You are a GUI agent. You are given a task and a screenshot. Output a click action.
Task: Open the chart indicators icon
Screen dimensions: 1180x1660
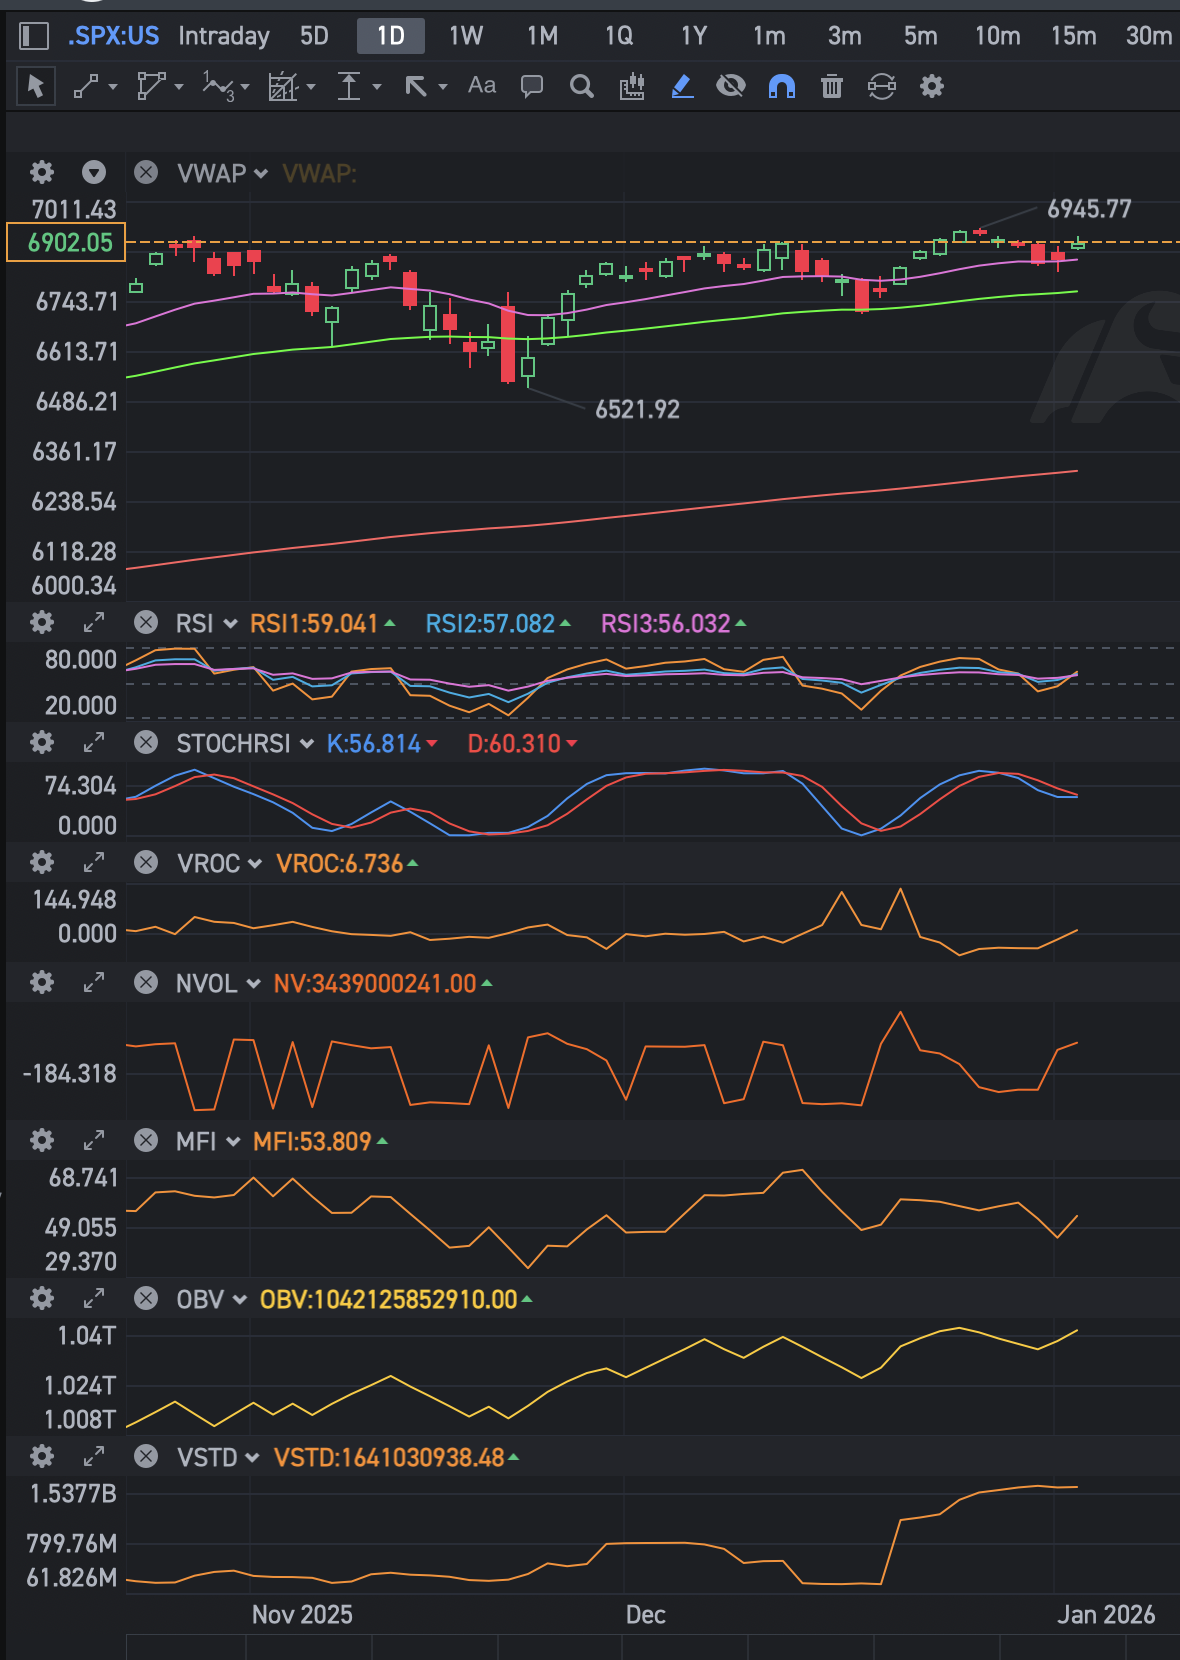pyautogui.click(x=632, y=87)
